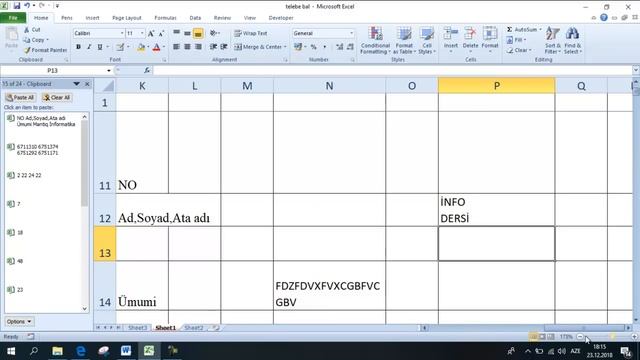This screenshot has width=640, height=360.
Task: Toggle align text left
Action: tap(176, 47)
